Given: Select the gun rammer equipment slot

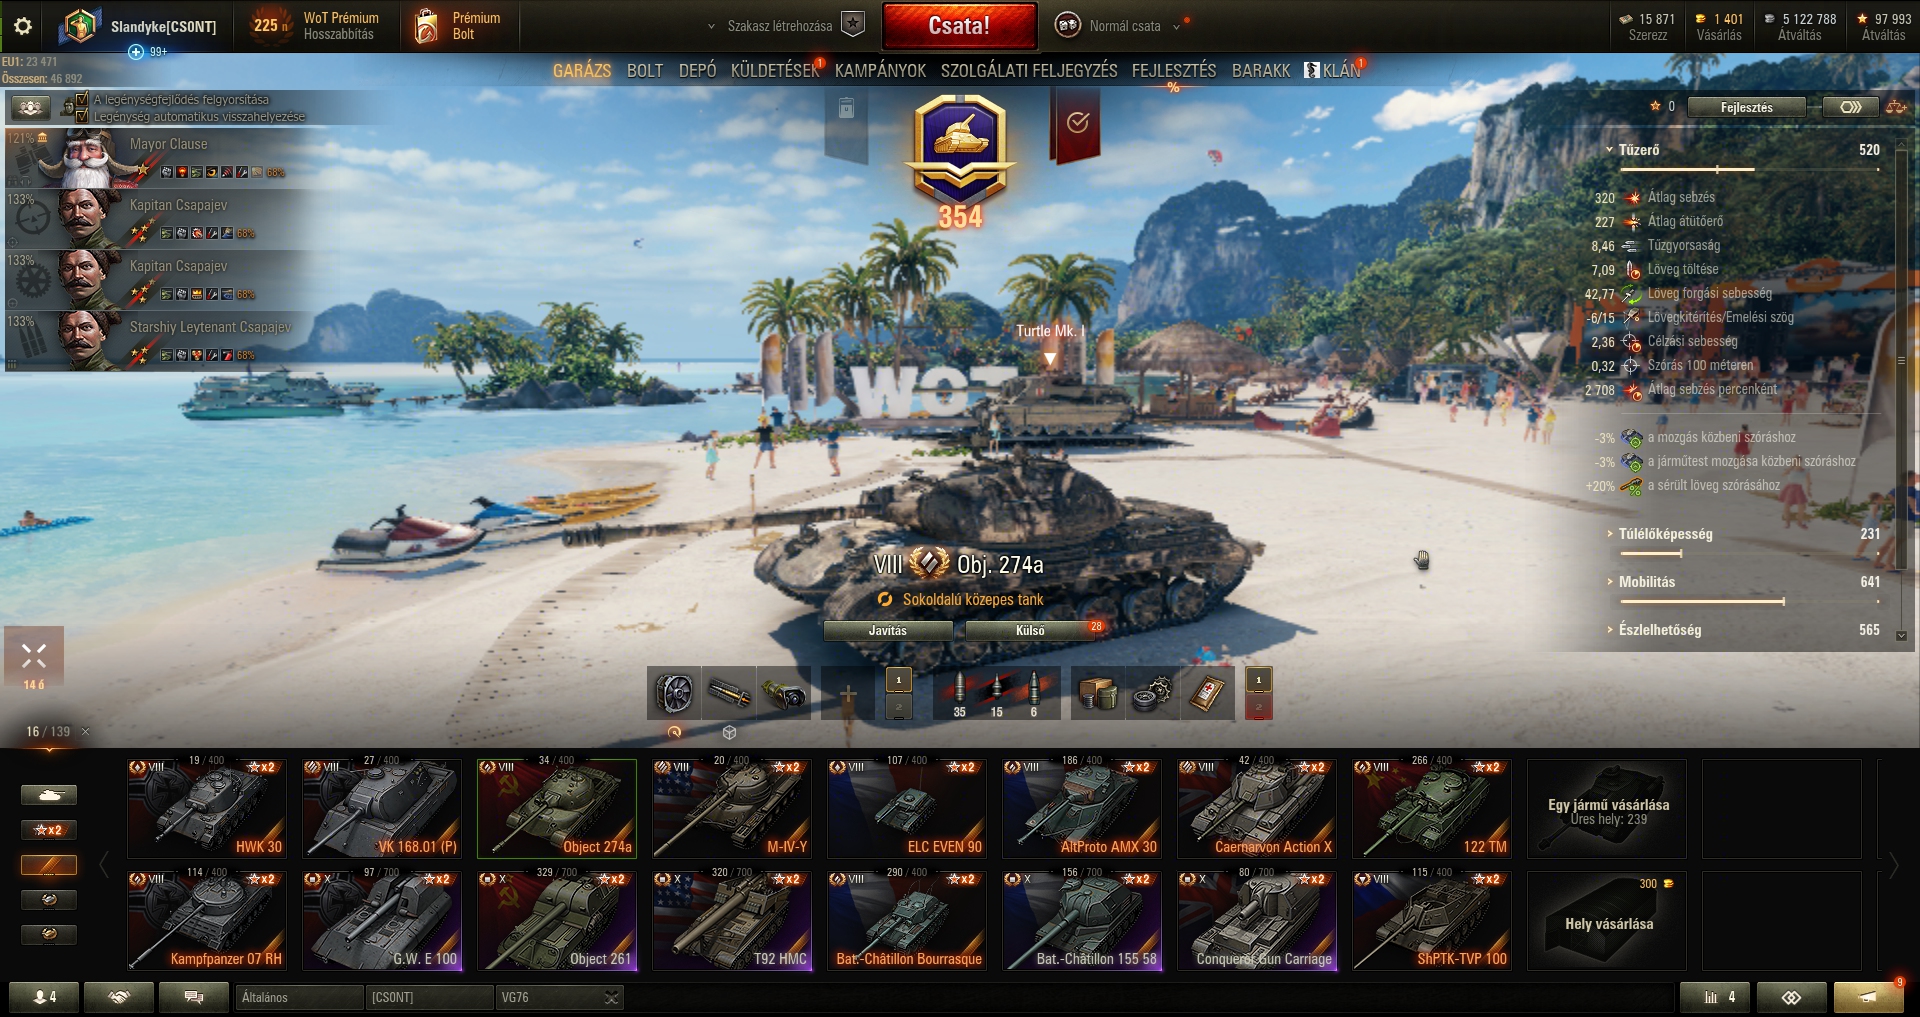Looking at the screenshot, I should (x=729, y=693).
